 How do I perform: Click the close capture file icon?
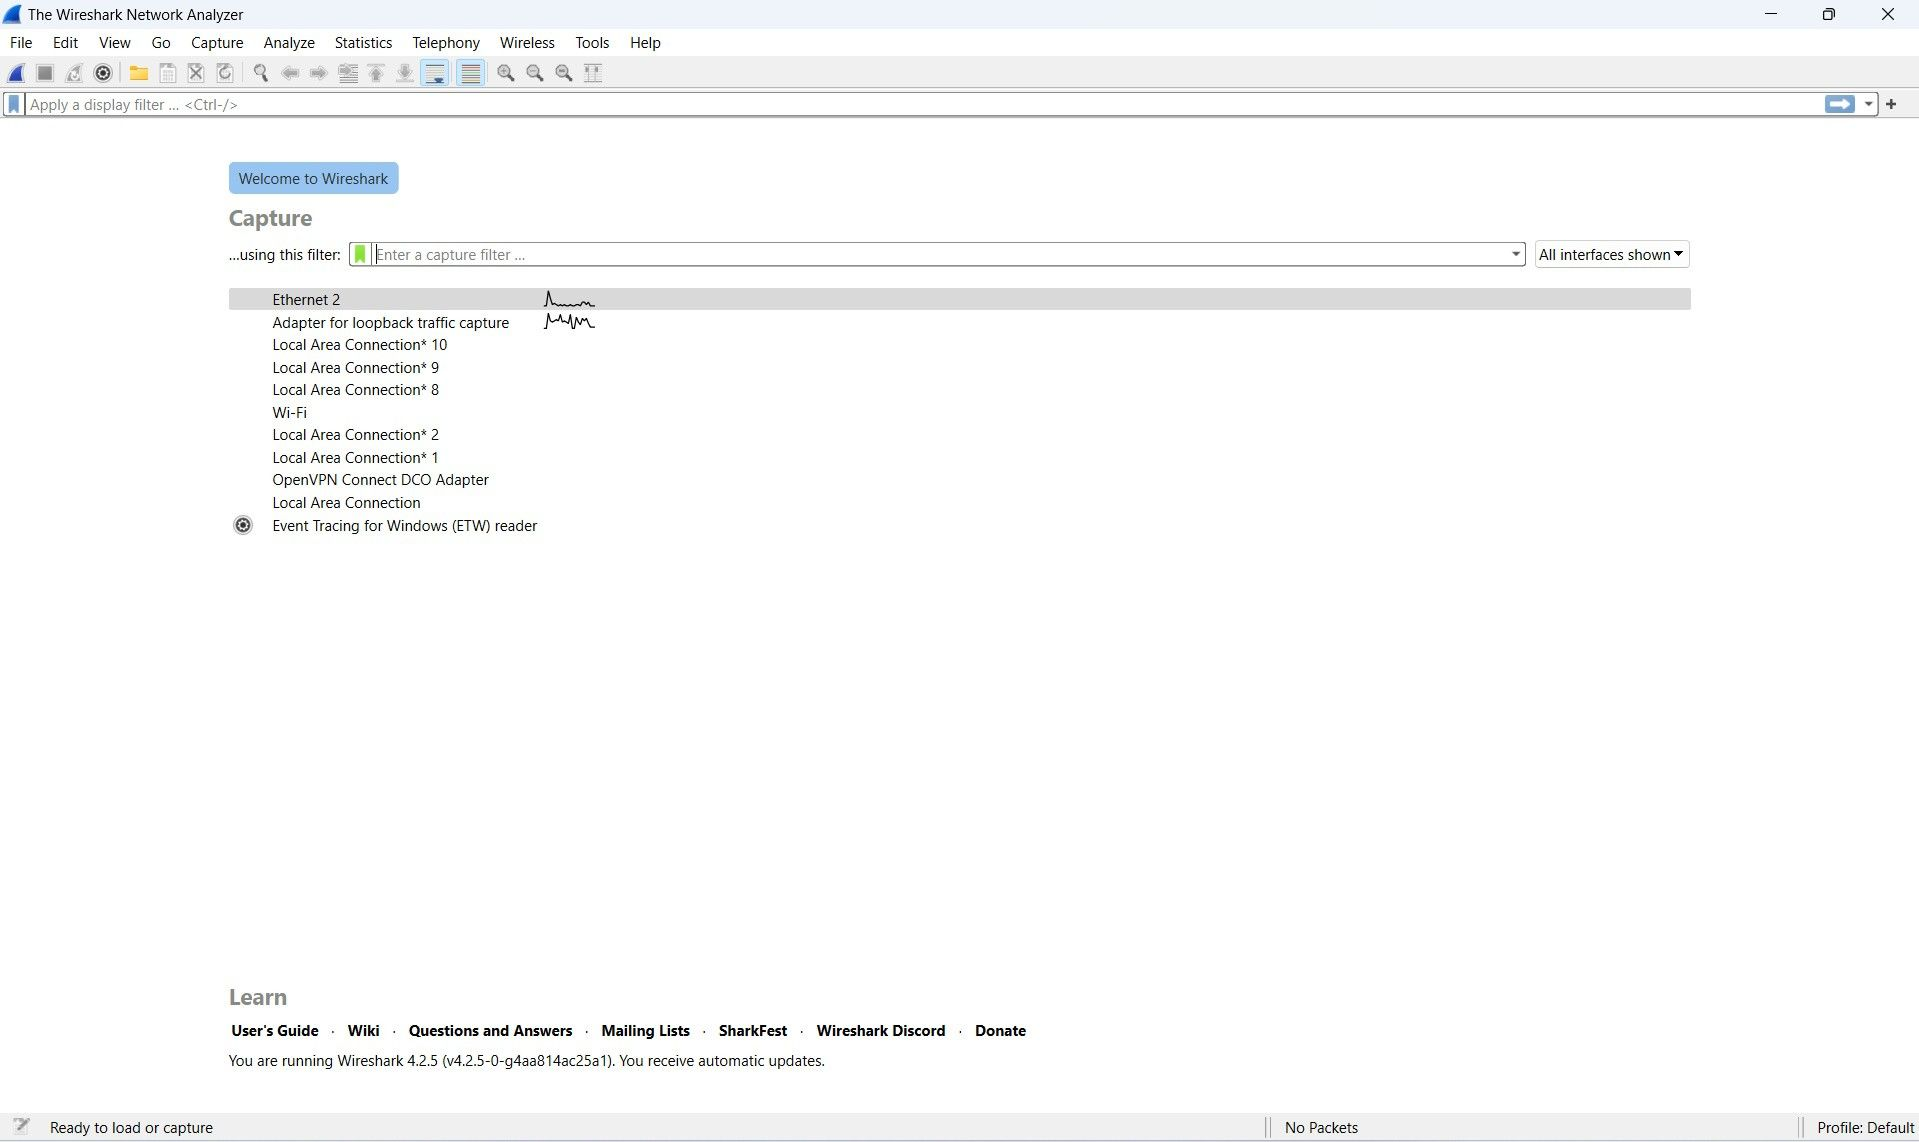point(196,73)
